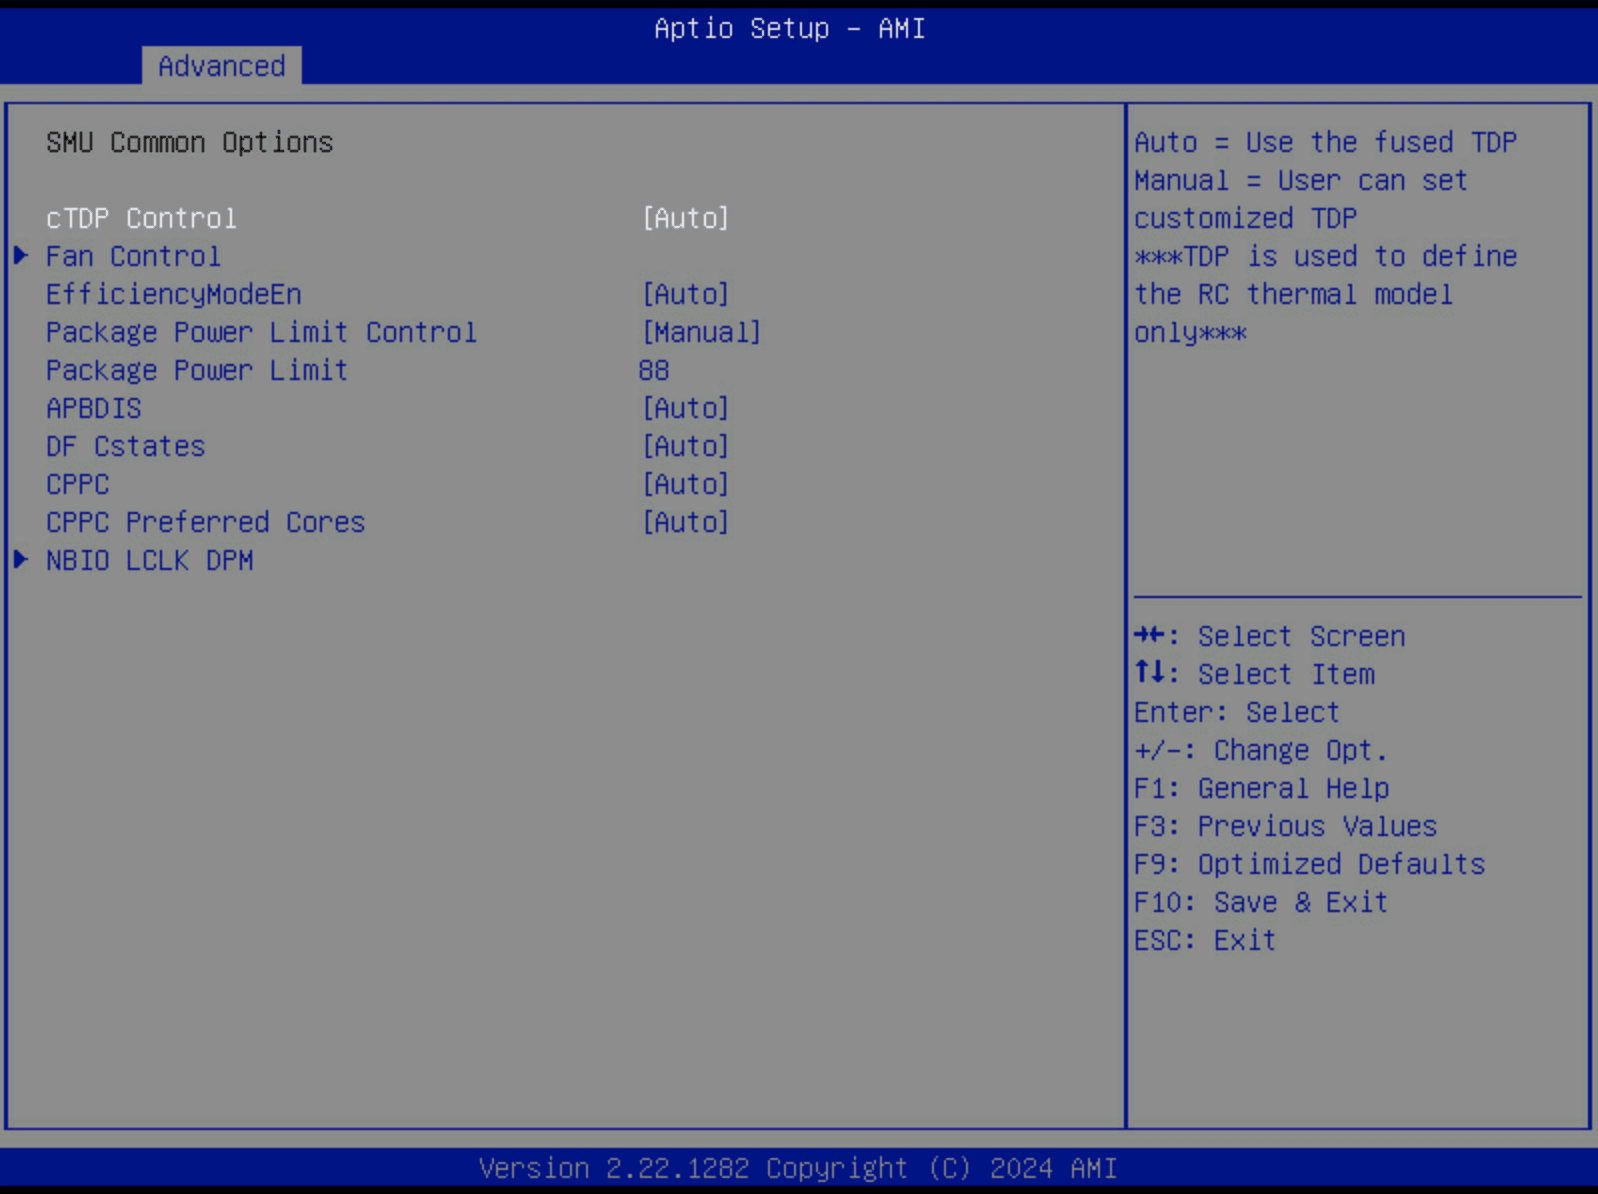Open the Advanced tab
Viewport: 1598px width, 1194px height.
pyautogui.click(x=221, y=66)
